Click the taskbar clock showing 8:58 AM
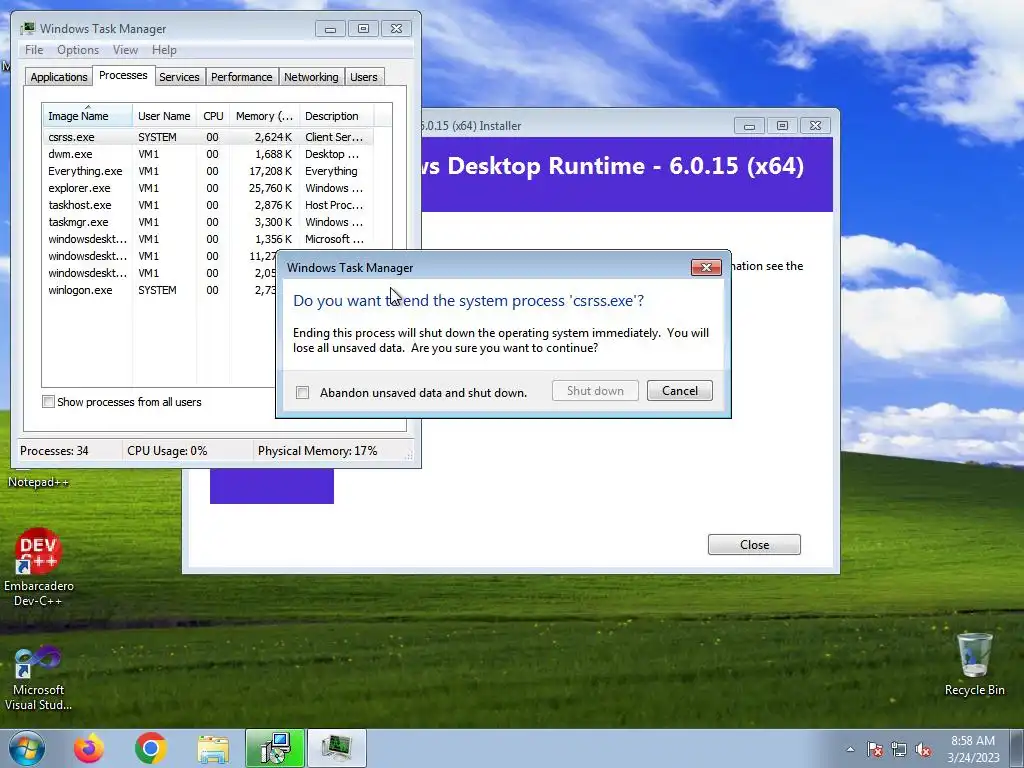Screen dimensions: 1024x768 (973, 749)
